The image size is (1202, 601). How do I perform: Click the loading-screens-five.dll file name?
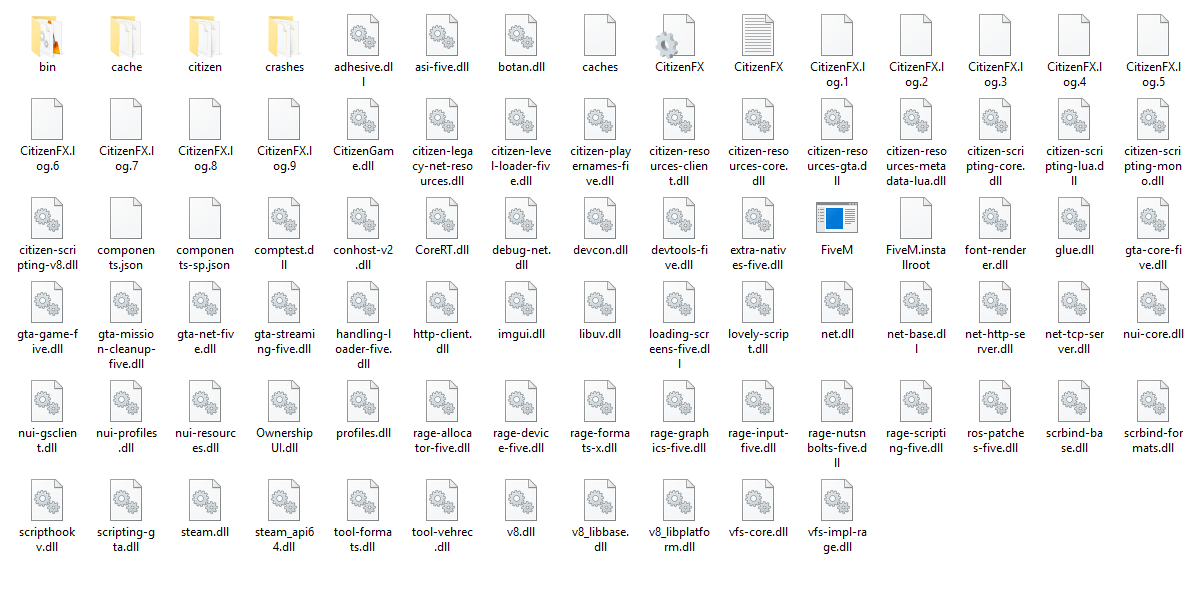pos(680,348)
